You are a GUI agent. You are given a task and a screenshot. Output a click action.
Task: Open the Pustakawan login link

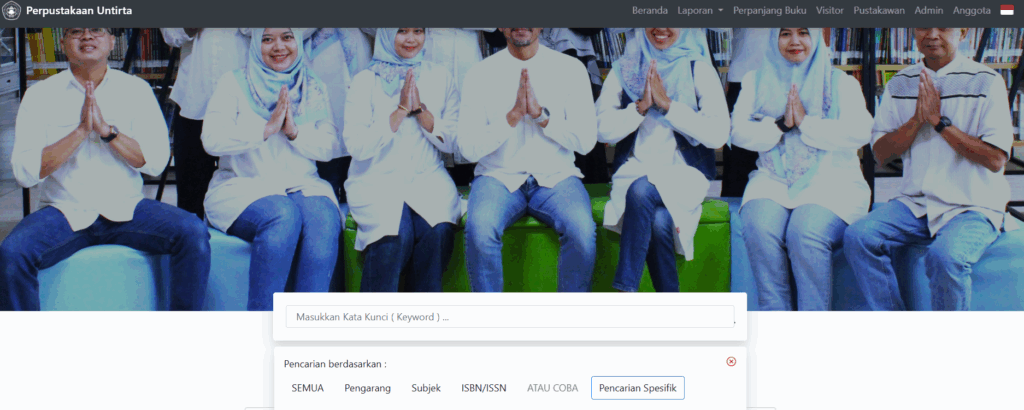[879, 10]
